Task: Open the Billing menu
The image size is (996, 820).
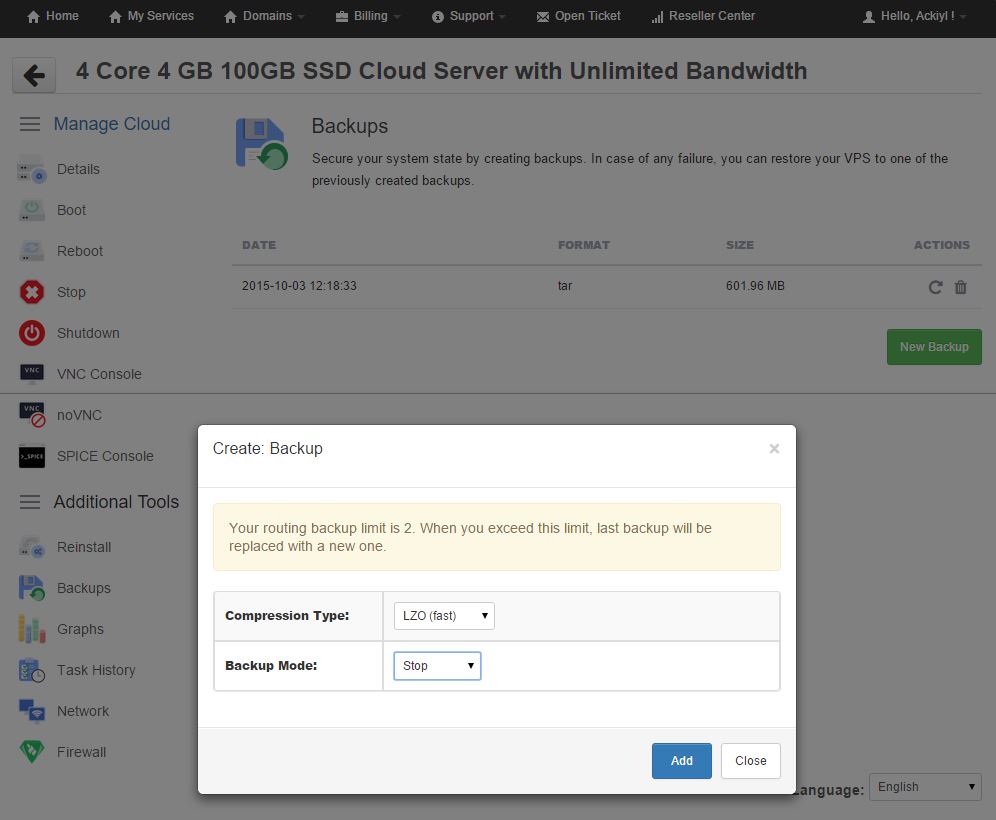Action: 367,16
